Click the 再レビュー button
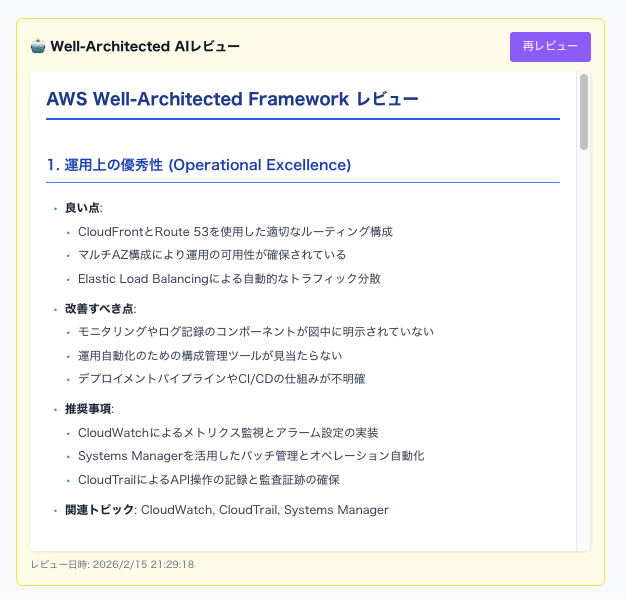 [x=550, y=47]
